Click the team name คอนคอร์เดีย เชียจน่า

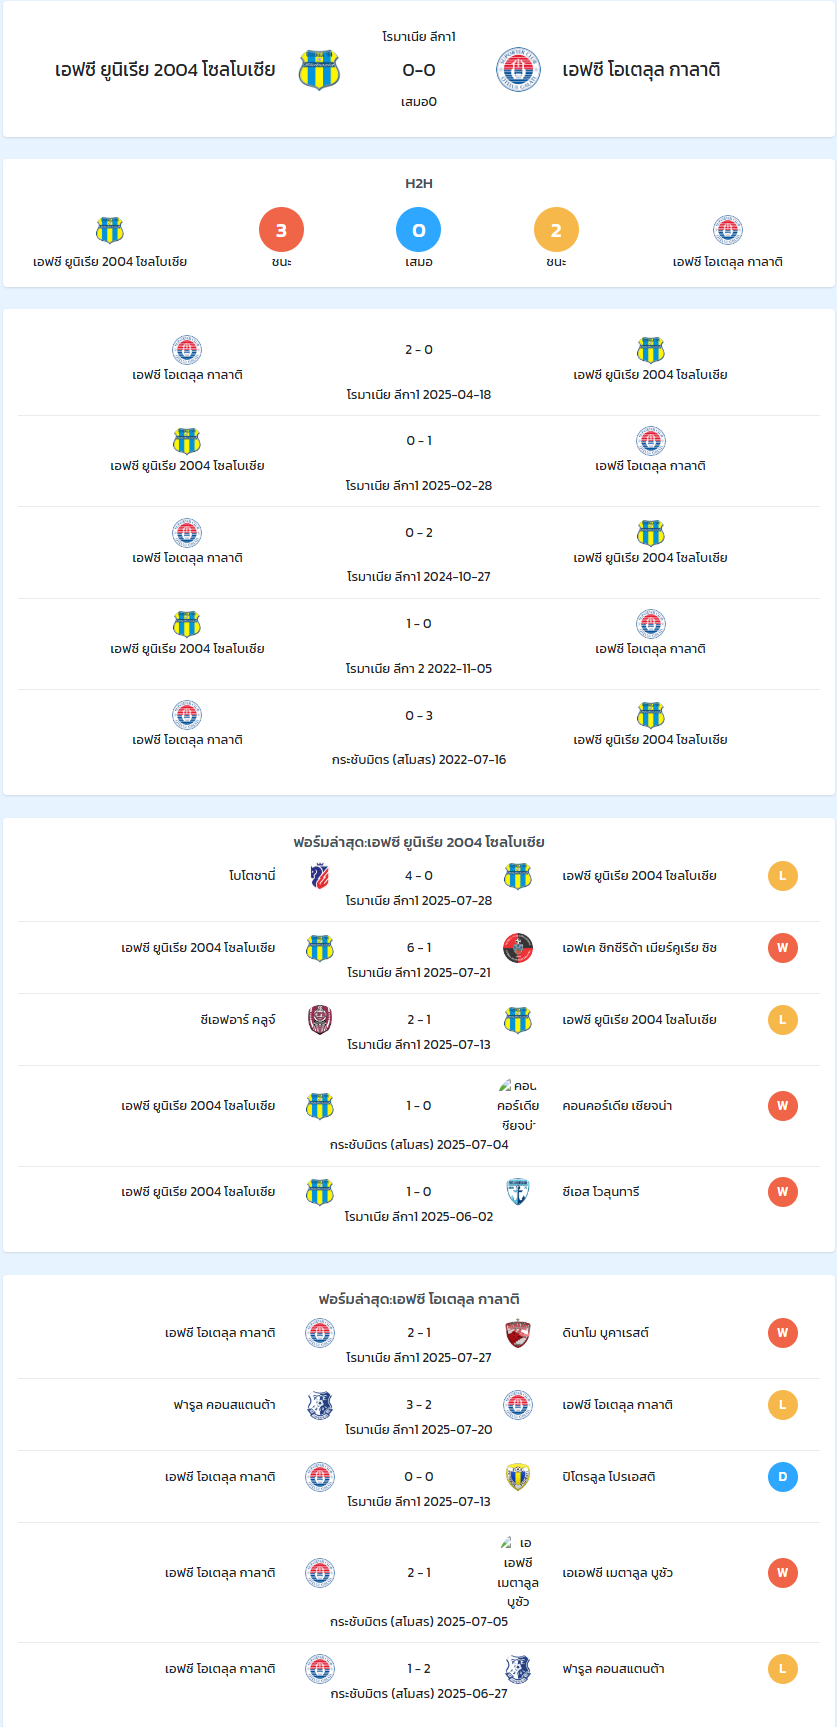coord(617,1106)
